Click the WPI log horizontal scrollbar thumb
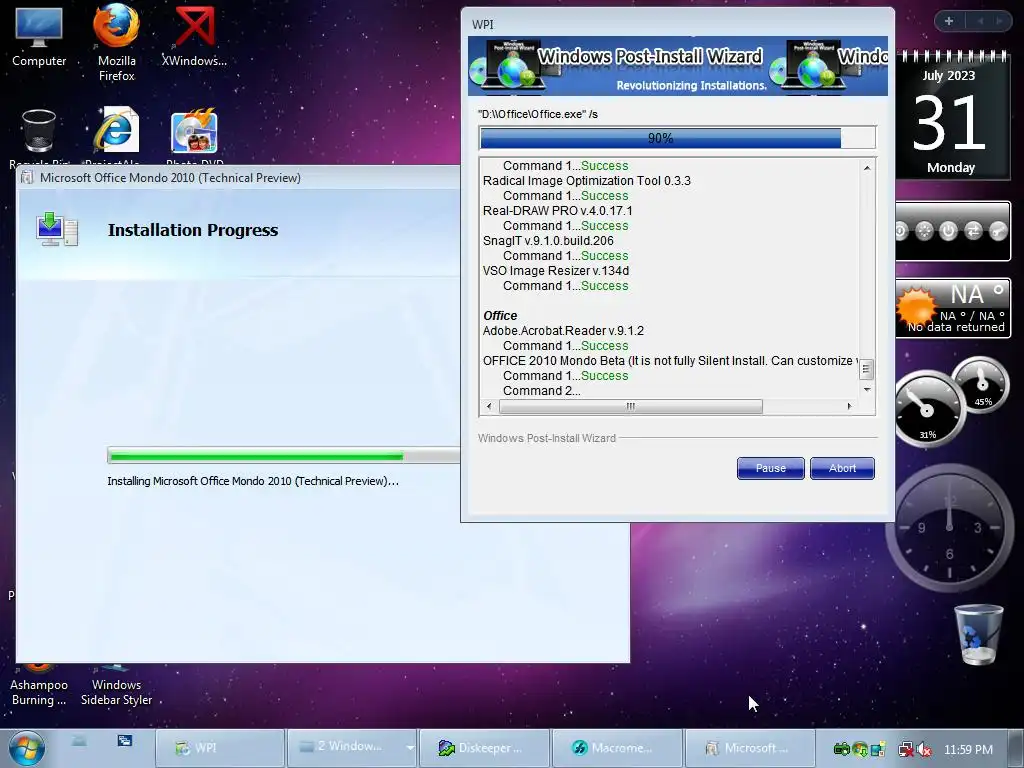Screen dimensions: 1024x768 (631, 406)
